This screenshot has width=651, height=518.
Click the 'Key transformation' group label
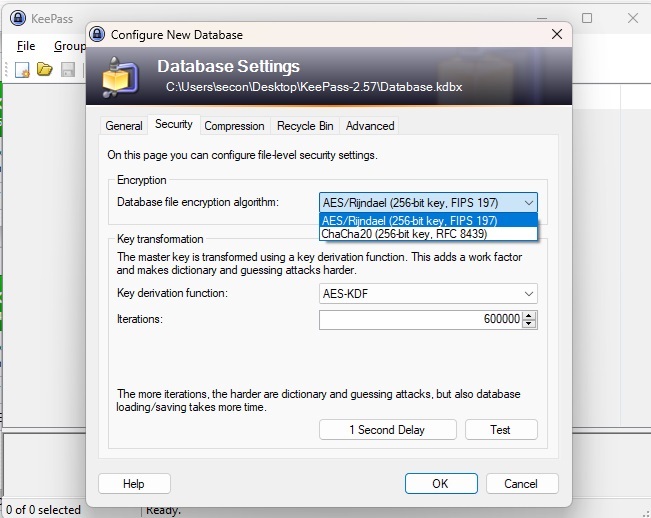pos(160,239)
